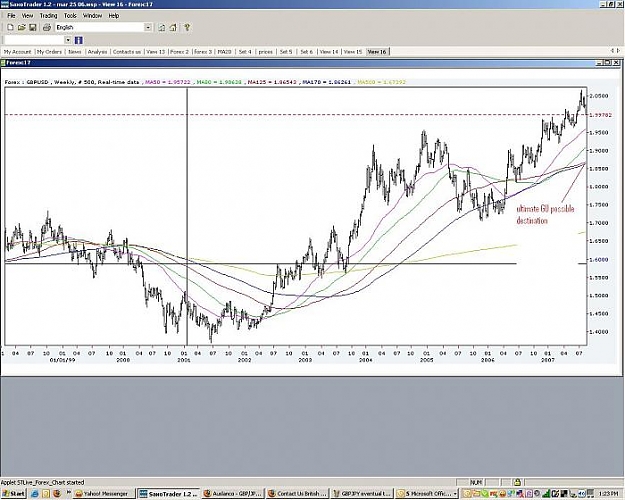Switch to the Contacts us tab
Image resolution: width=625 pixels, height=500 pixels.
click(x=127, y=52)
